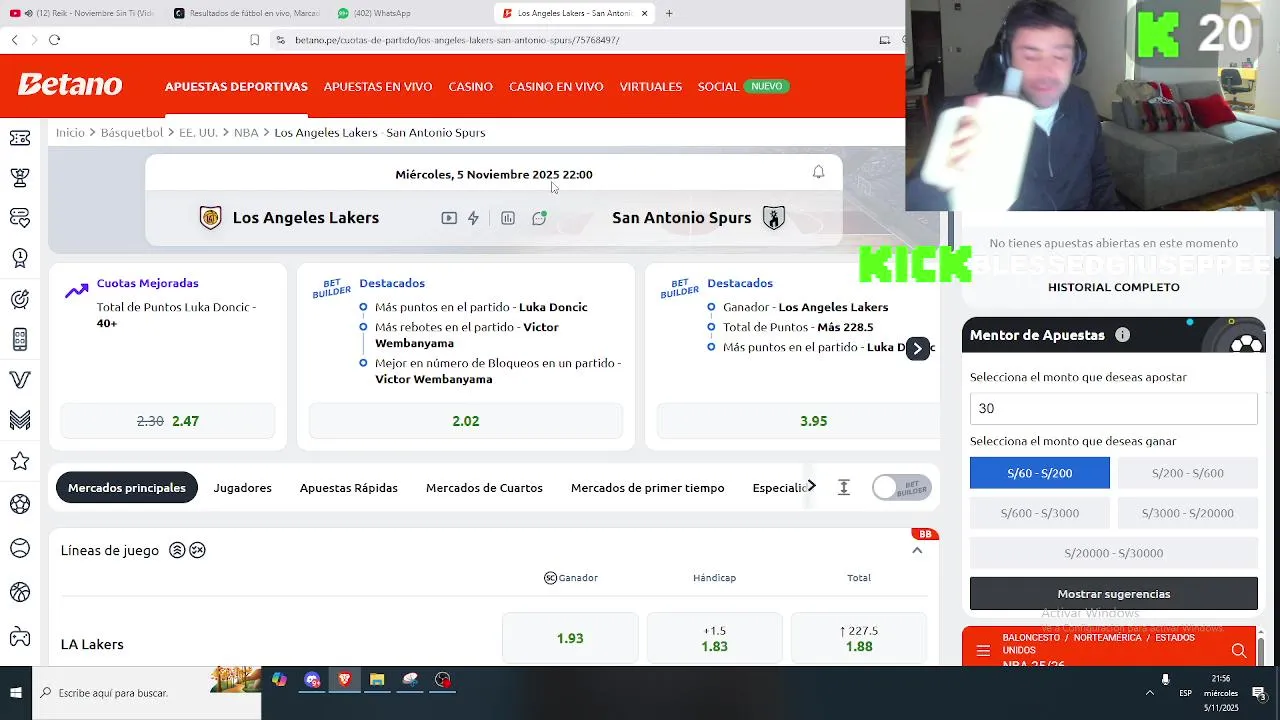The width and height of the screenshot is (1280, 720).
Task: Open the Virtuales menu item
Action: pyautogui.click(x=651, y=86)
